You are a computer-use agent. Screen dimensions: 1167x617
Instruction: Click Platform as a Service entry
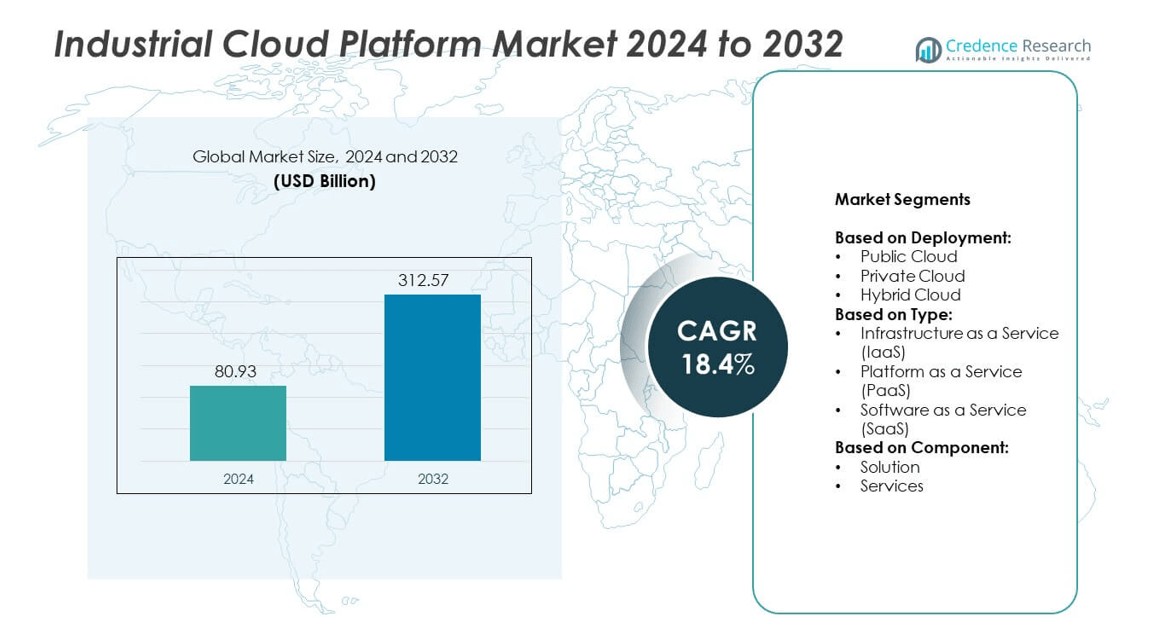pos(940,371)
